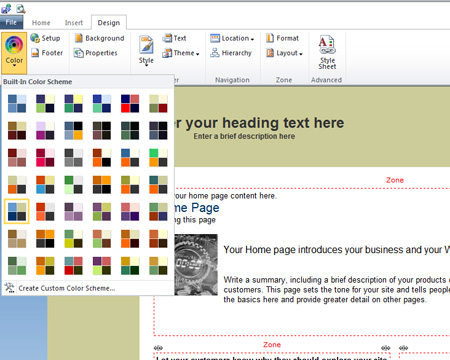This screenshot has height=360, width=450.
Task: Click the Create Custom Color Scheme icon
Action: pos(9,287)
